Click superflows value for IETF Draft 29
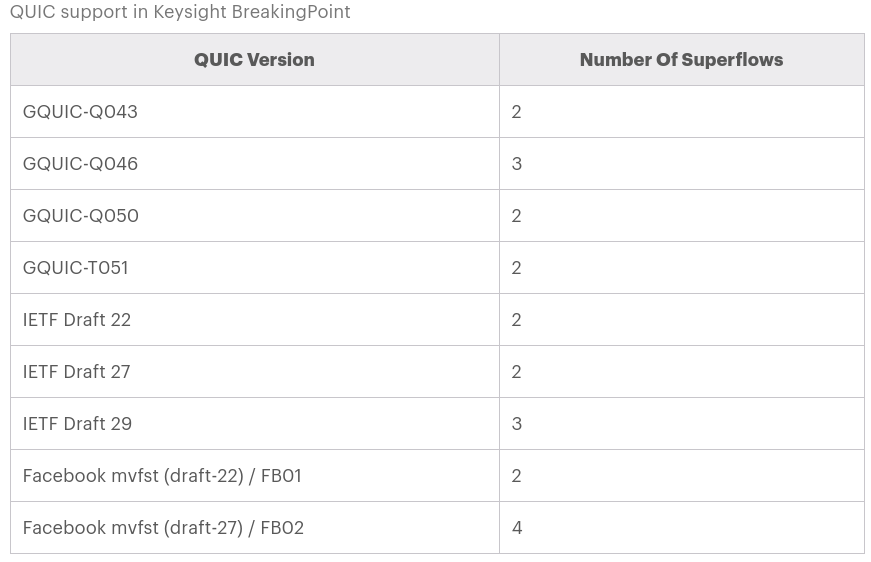 [517, 424]
